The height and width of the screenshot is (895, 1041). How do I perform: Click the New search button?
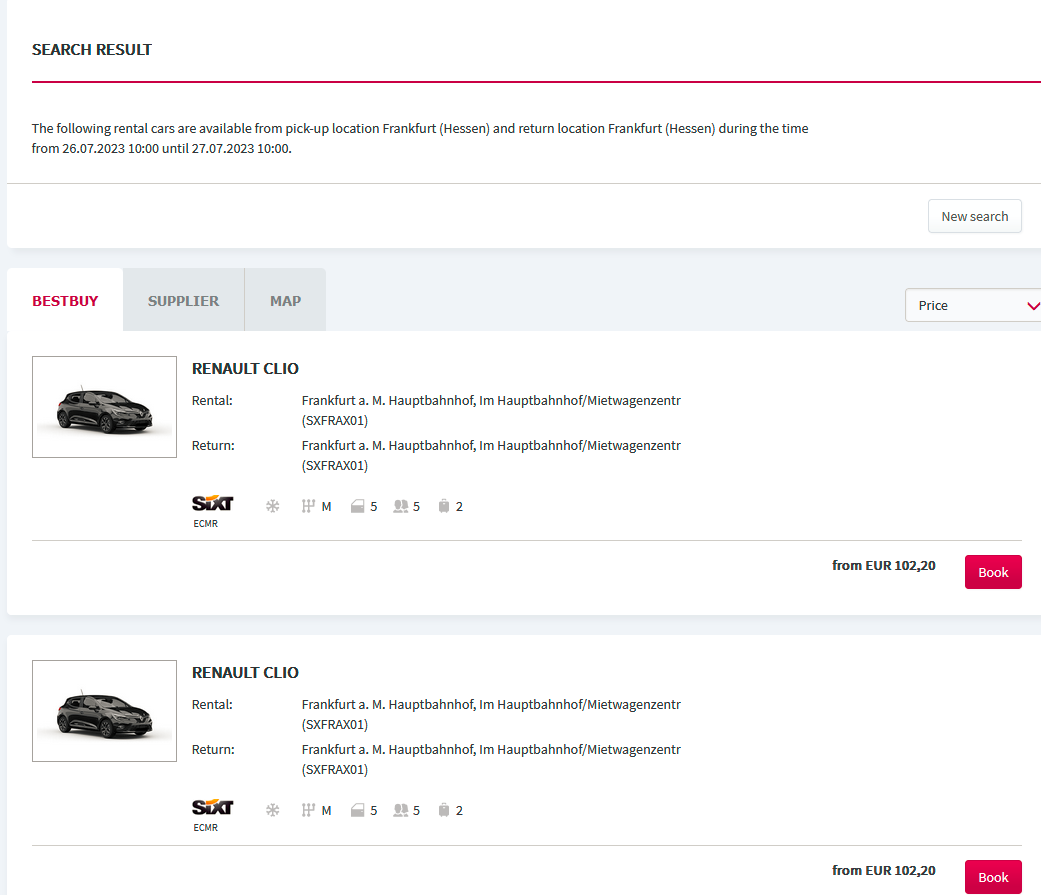tap(974, 216)
